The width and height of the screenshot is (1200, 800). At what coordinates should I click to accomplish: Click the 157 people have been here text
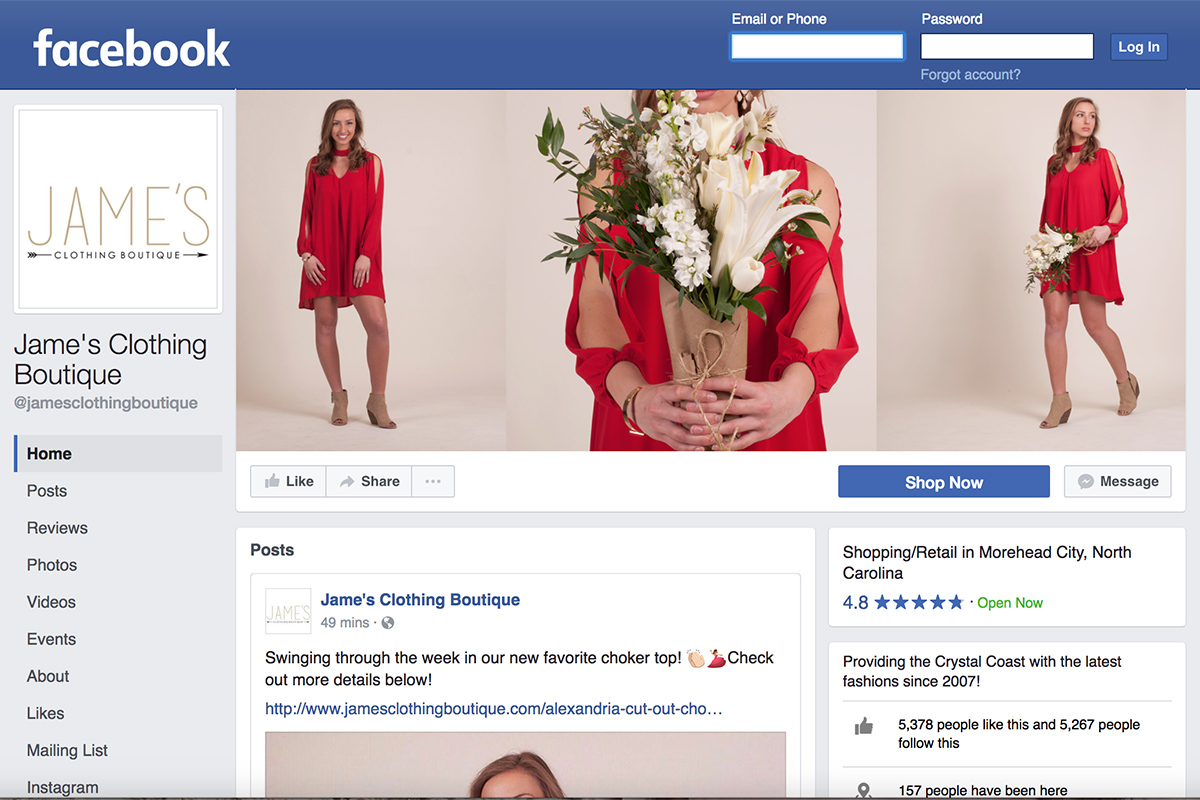coord(983,791)
